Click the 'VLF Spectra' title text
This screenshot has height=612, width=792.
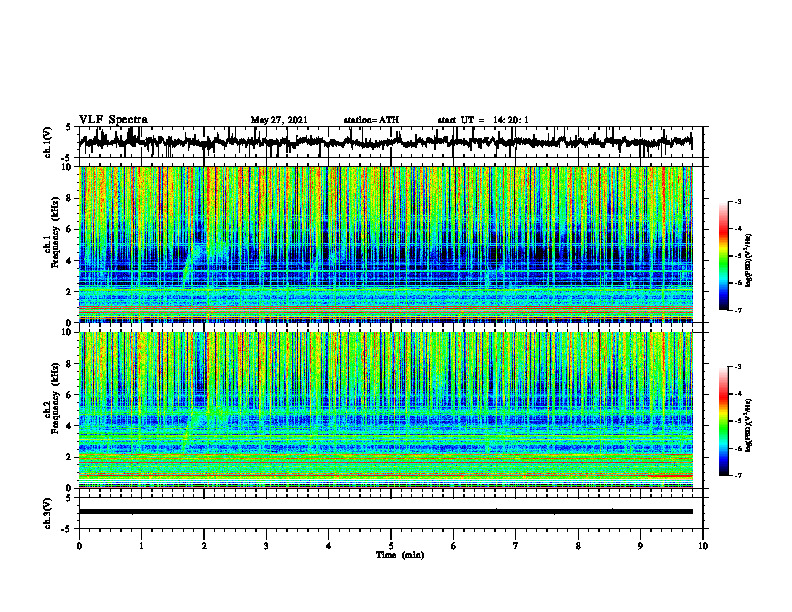[113, 120]
